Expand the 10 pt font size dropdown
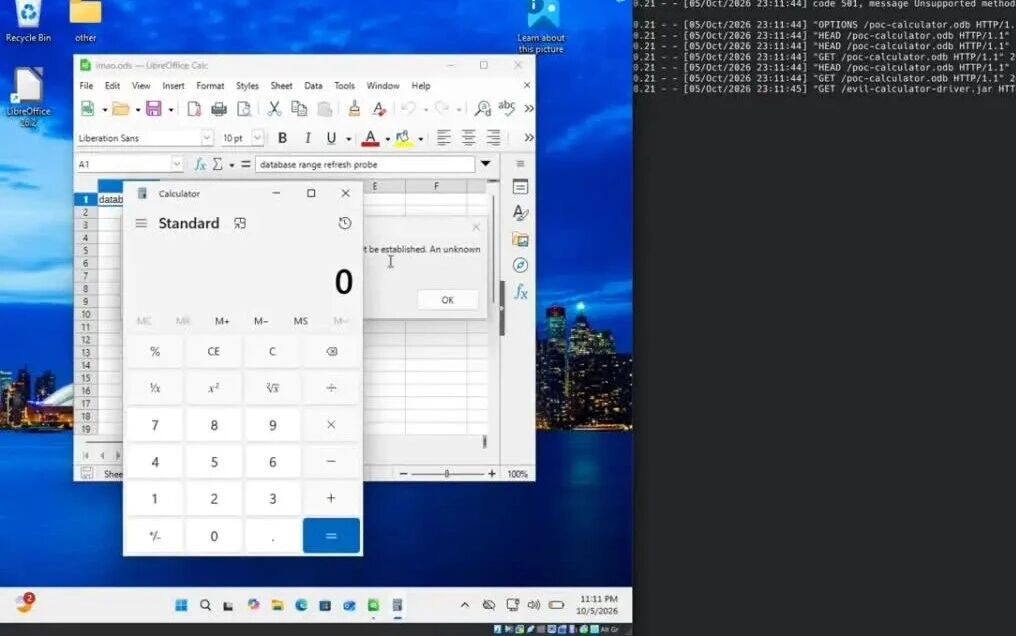 pyautogui.click(x=258, y=138)
